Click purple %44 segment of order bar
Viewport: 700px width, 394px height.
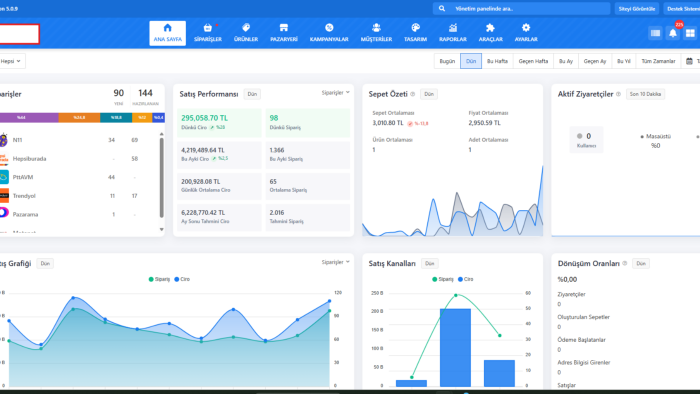[x=29, y=117]
